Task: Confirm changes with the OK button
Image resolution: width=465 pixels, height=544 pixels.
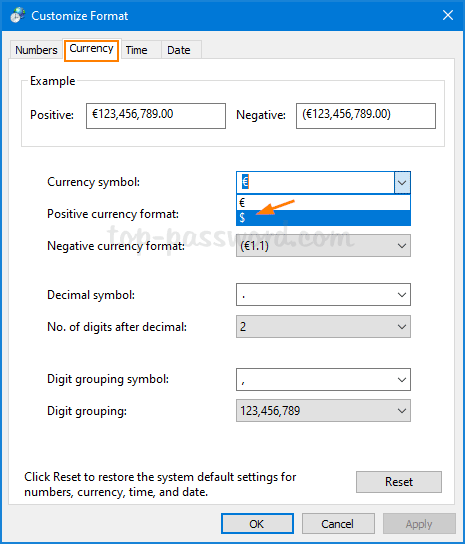Action: [257, 524]
